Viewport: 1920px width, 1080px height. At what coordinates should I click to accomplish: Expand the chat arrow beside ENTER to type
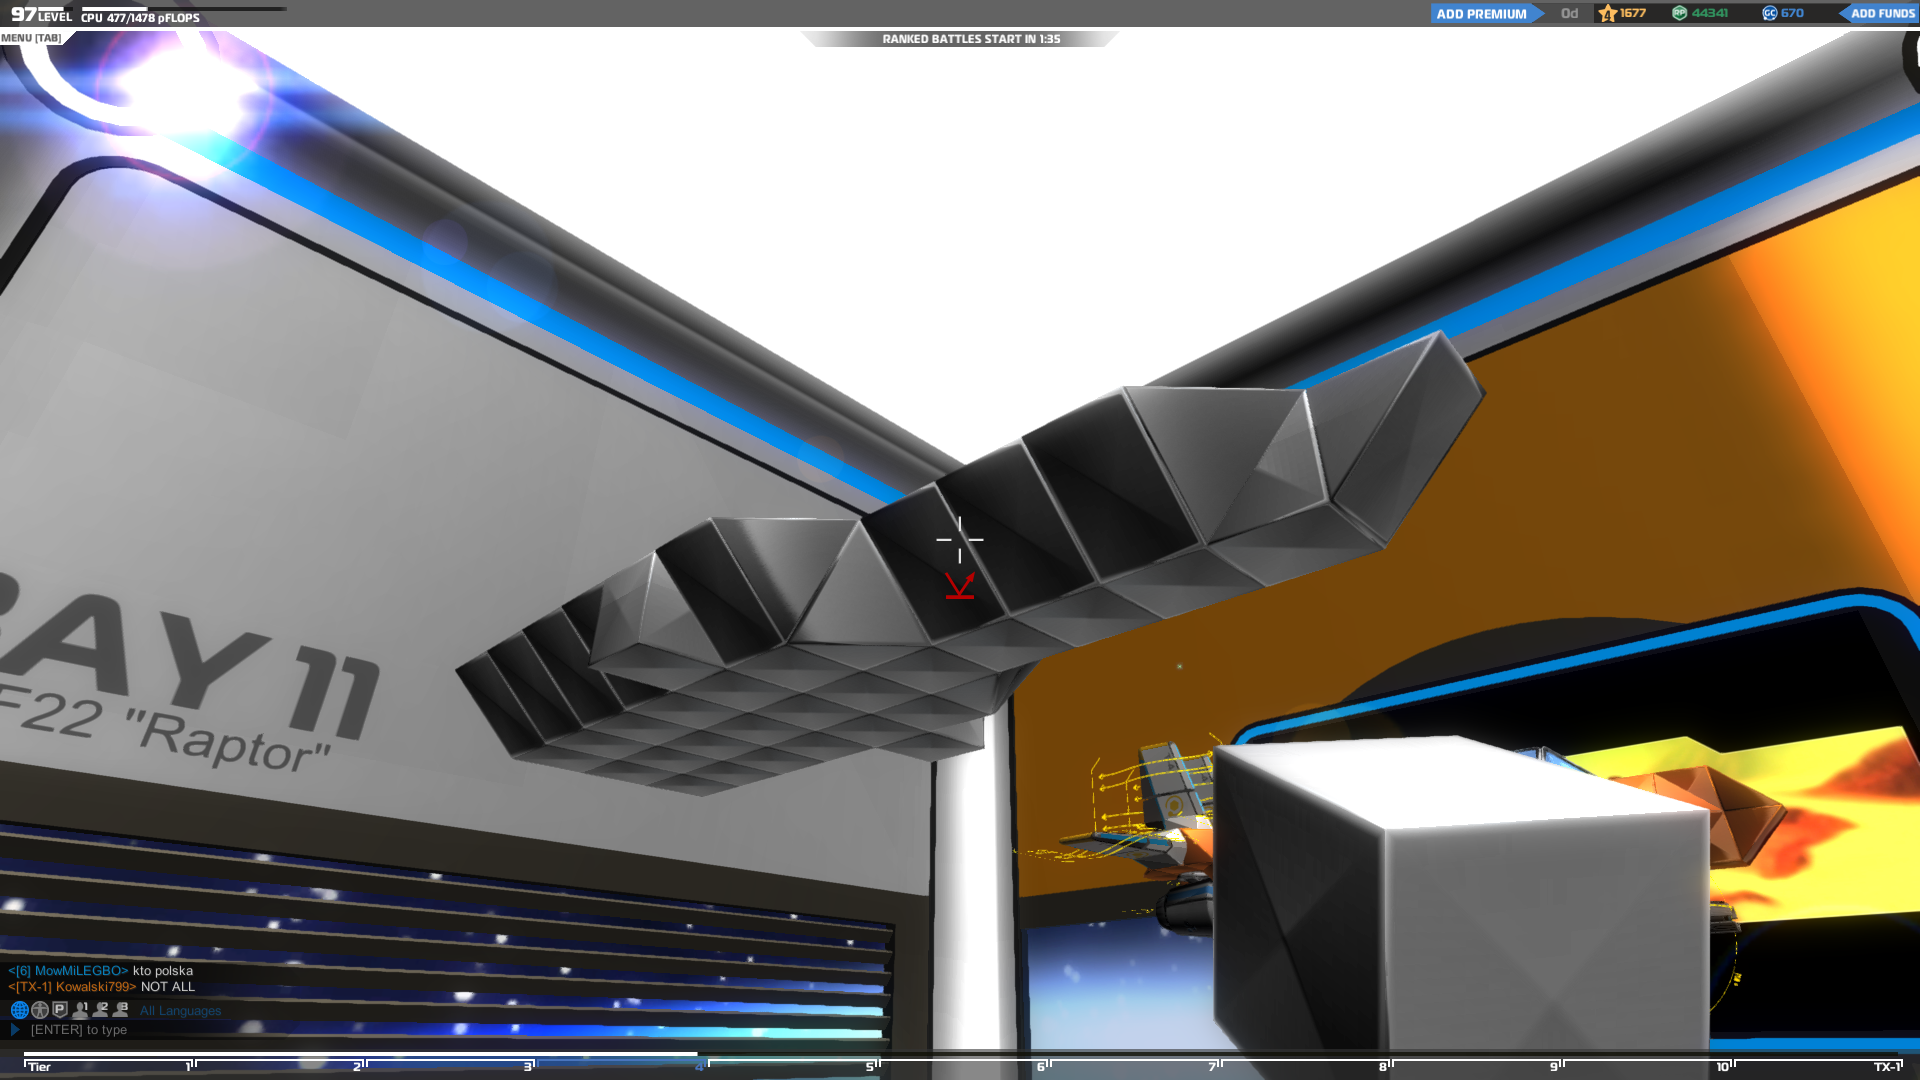[15, 1029]
